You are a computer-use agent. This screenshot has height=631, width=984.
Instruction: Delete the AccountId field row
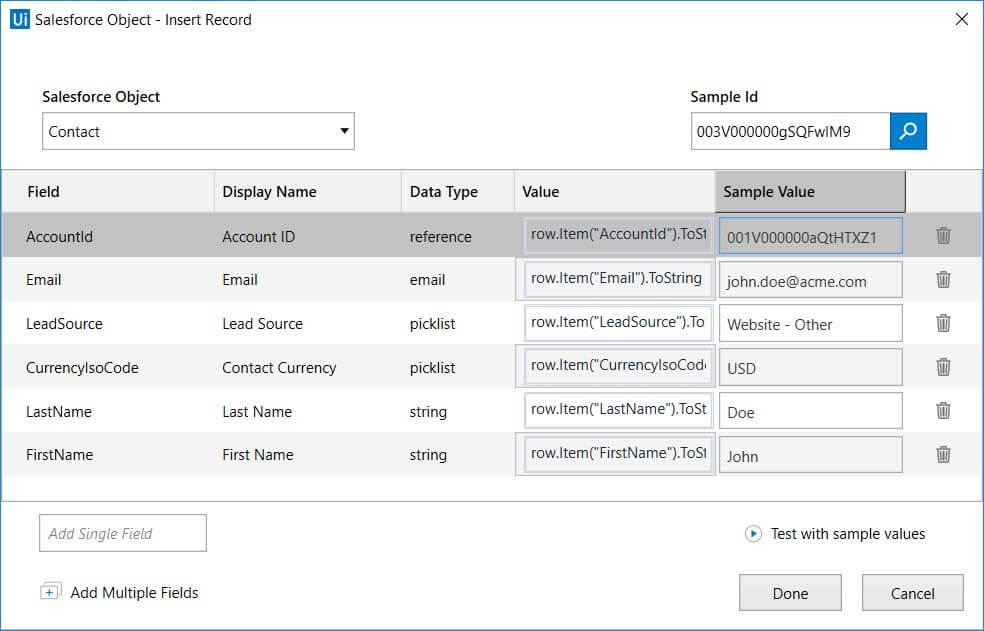943,235
